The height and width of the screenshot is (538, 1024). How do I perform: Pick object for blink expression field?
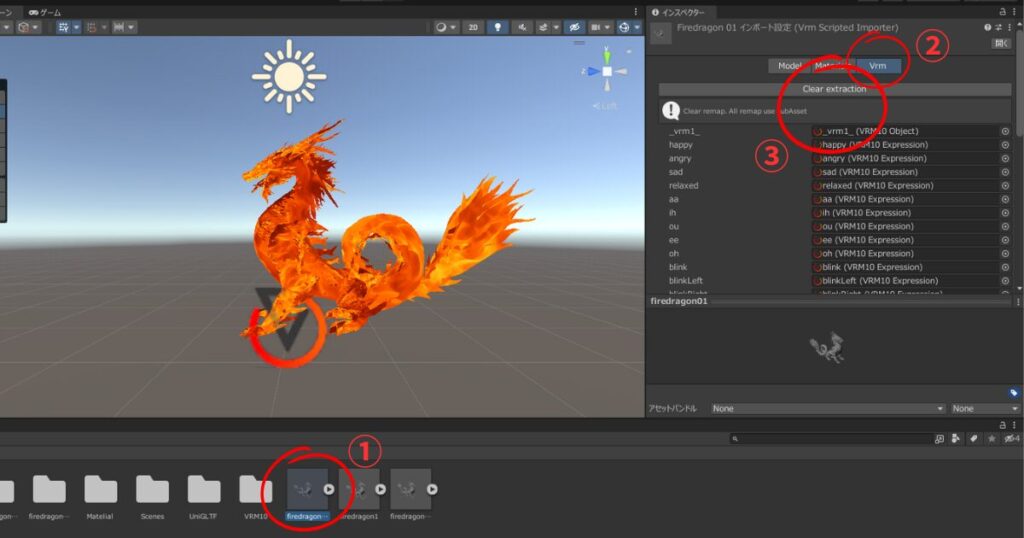coord(1005,267)
